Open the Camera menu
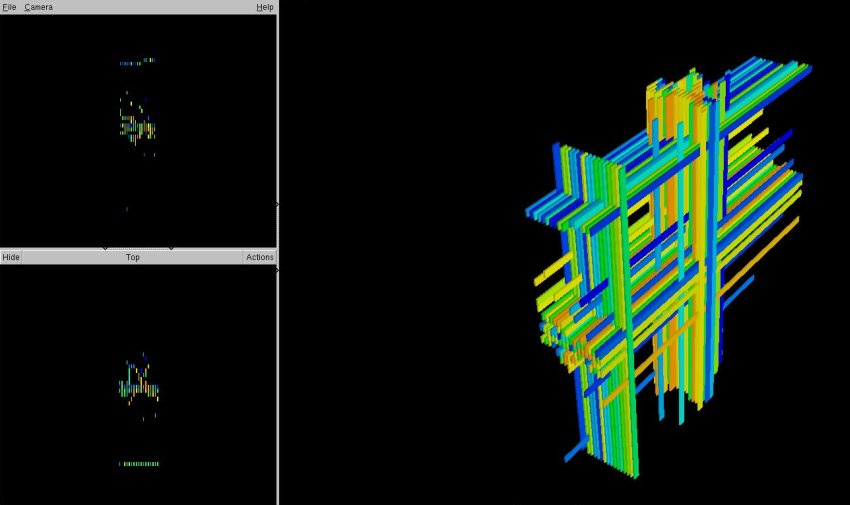 tap(39, 7)
